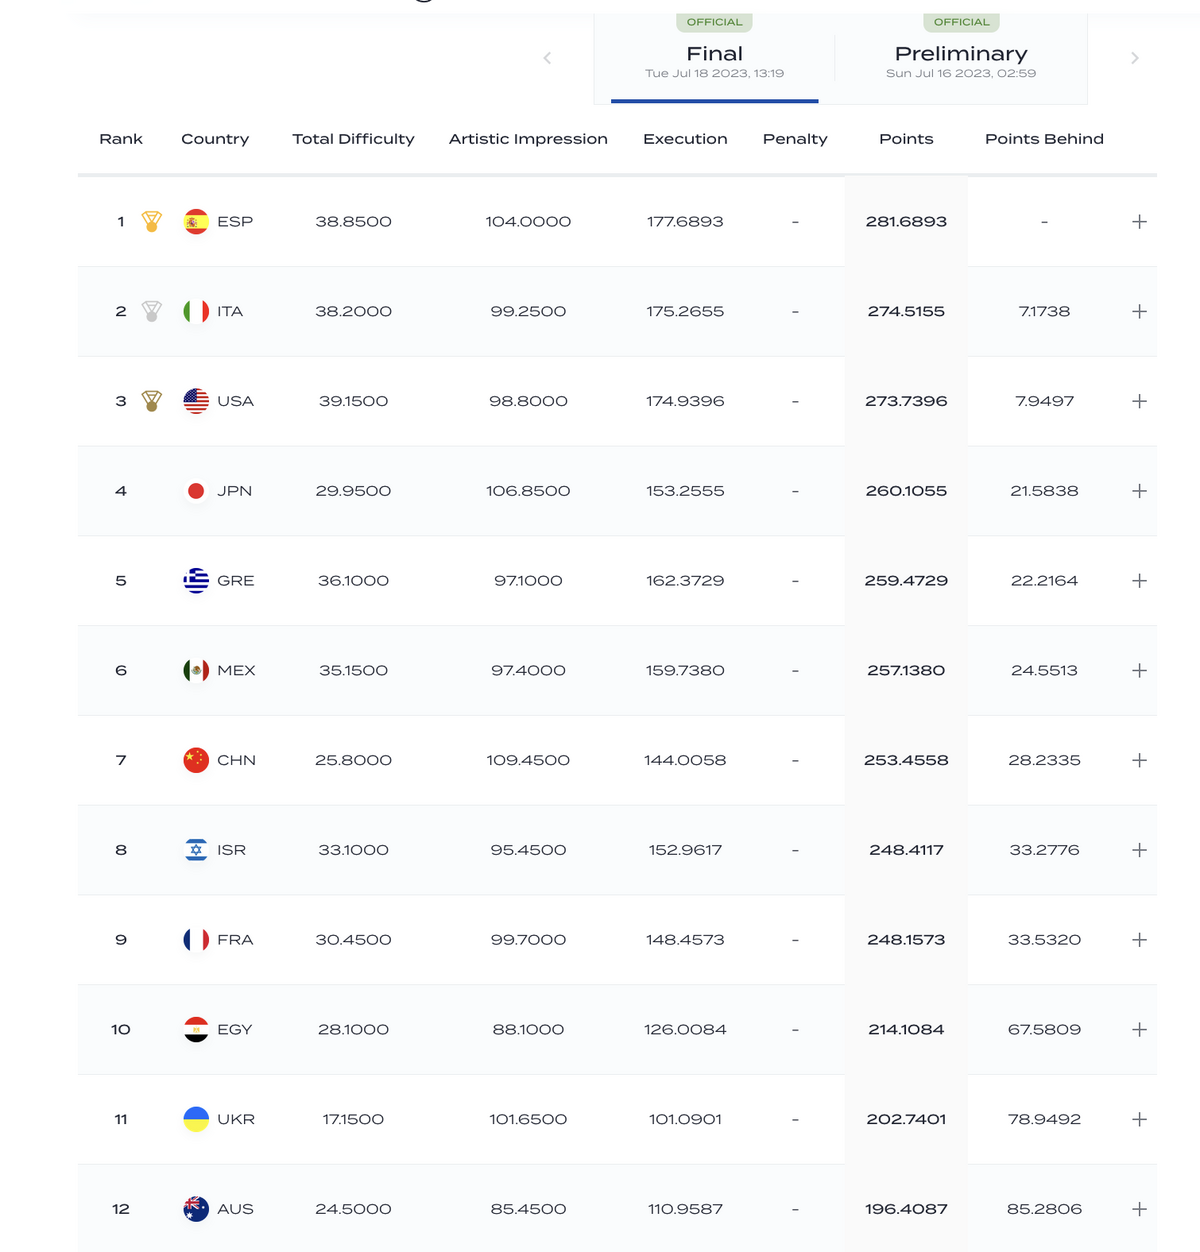Click the Spain flag icon
This screenshot has height=1252, width=1200.
(196, 222)
